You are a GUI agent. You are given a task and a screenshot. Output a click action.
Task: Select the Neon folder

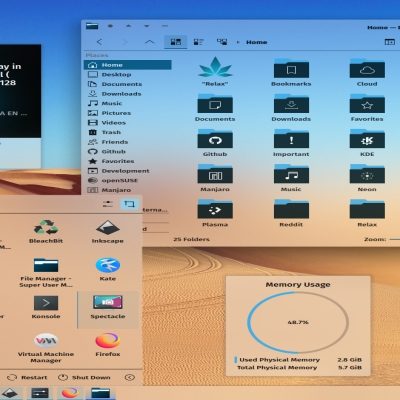(367, 174)
